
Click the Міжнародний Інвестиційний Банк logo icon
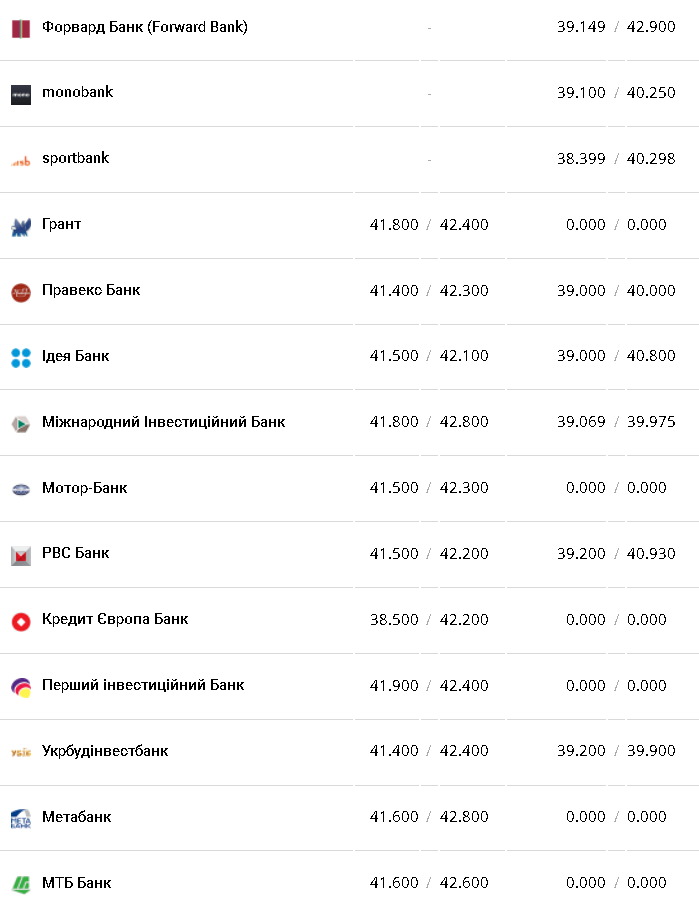tap(21, 423)
